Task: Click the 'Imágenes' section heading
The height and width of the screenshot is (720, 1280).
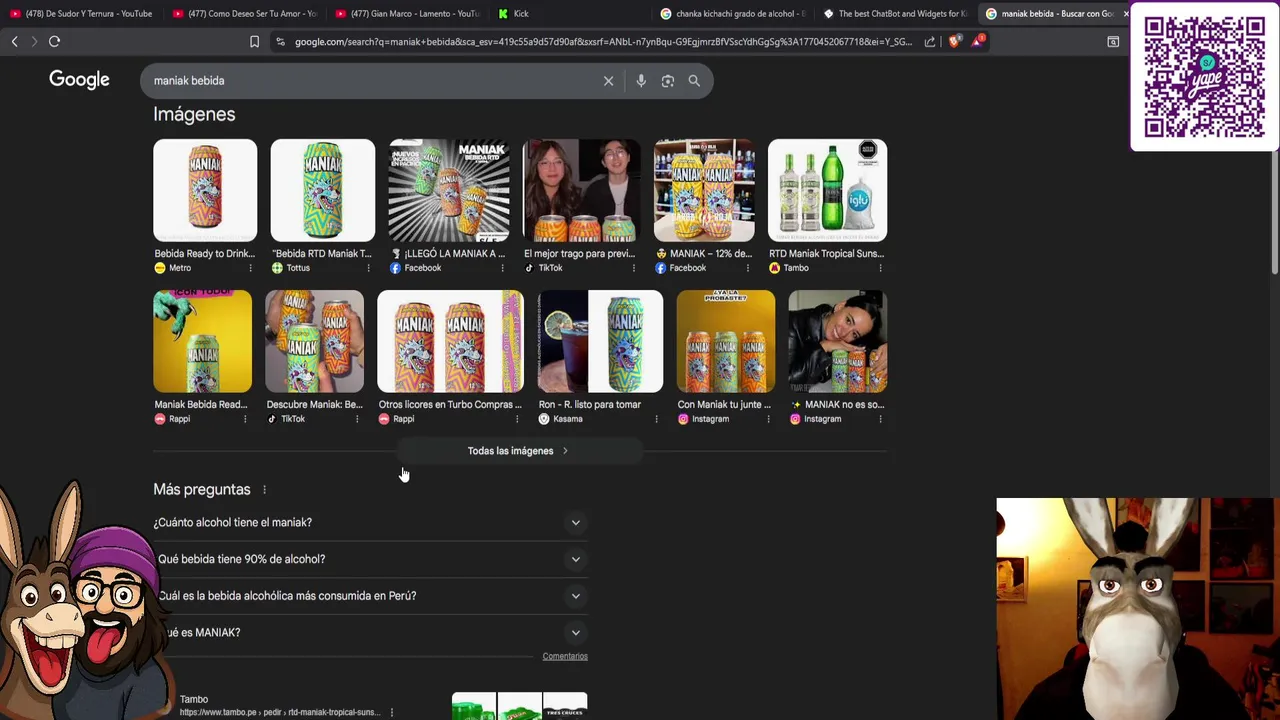Action: point(194,114)
